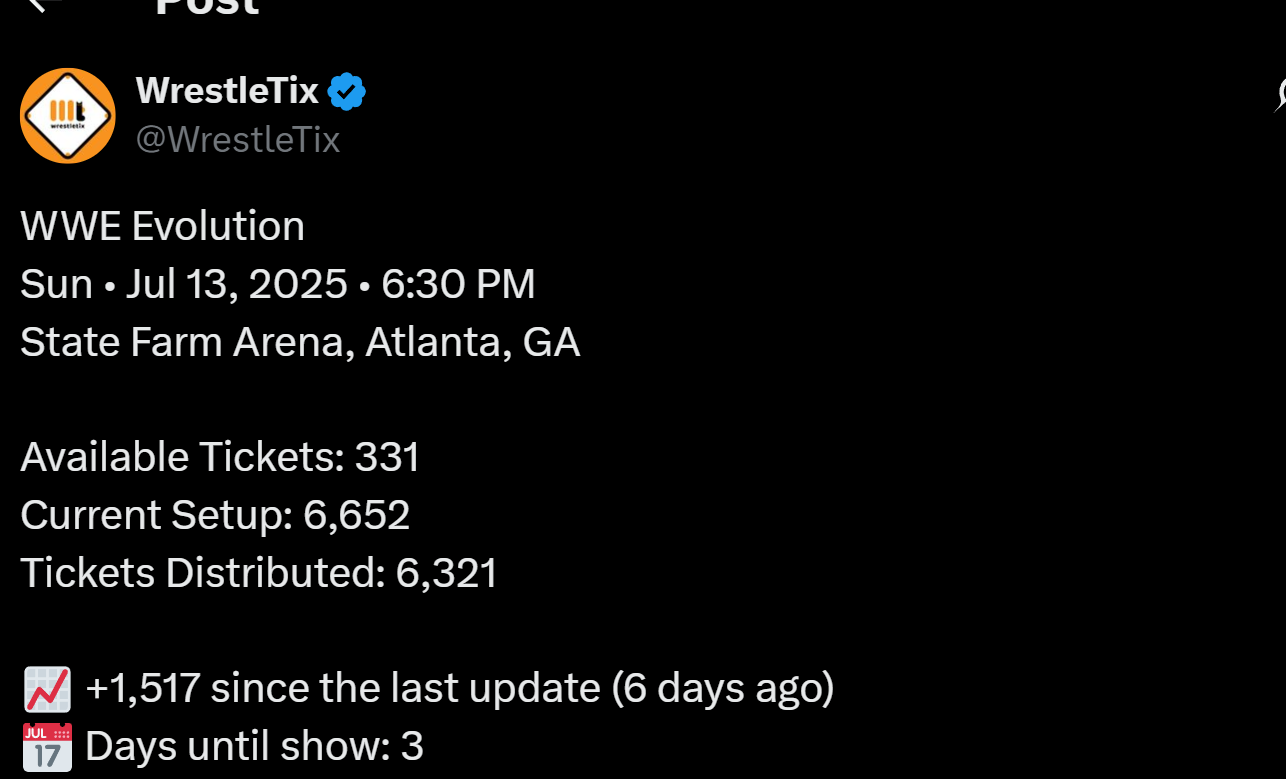This screenshot has height=779, width=1286.
Task: Click the Post header title
Action: (x=207, y=7)
